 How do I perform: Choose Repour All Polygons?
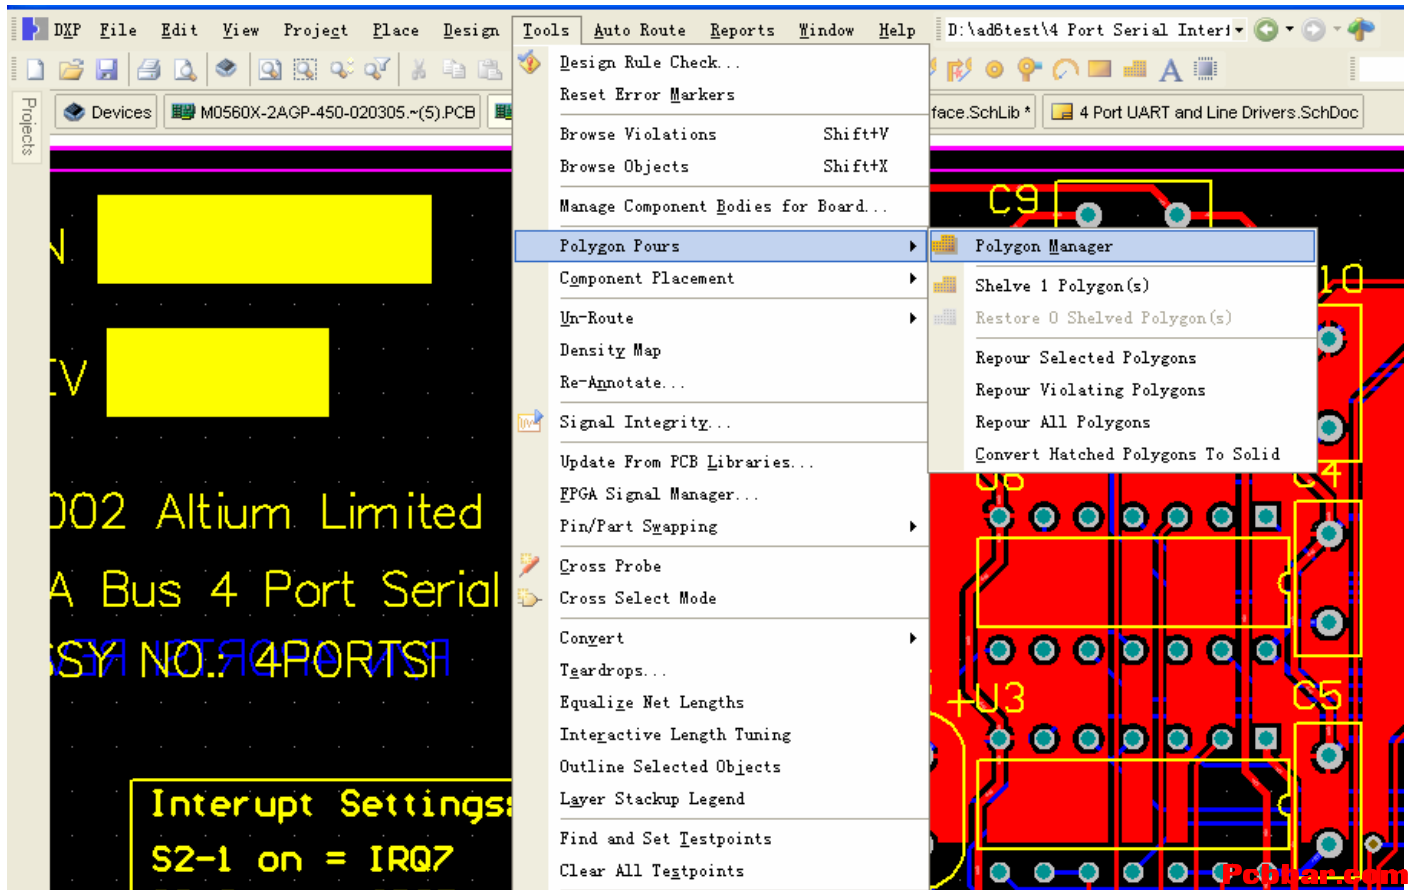1122,422
